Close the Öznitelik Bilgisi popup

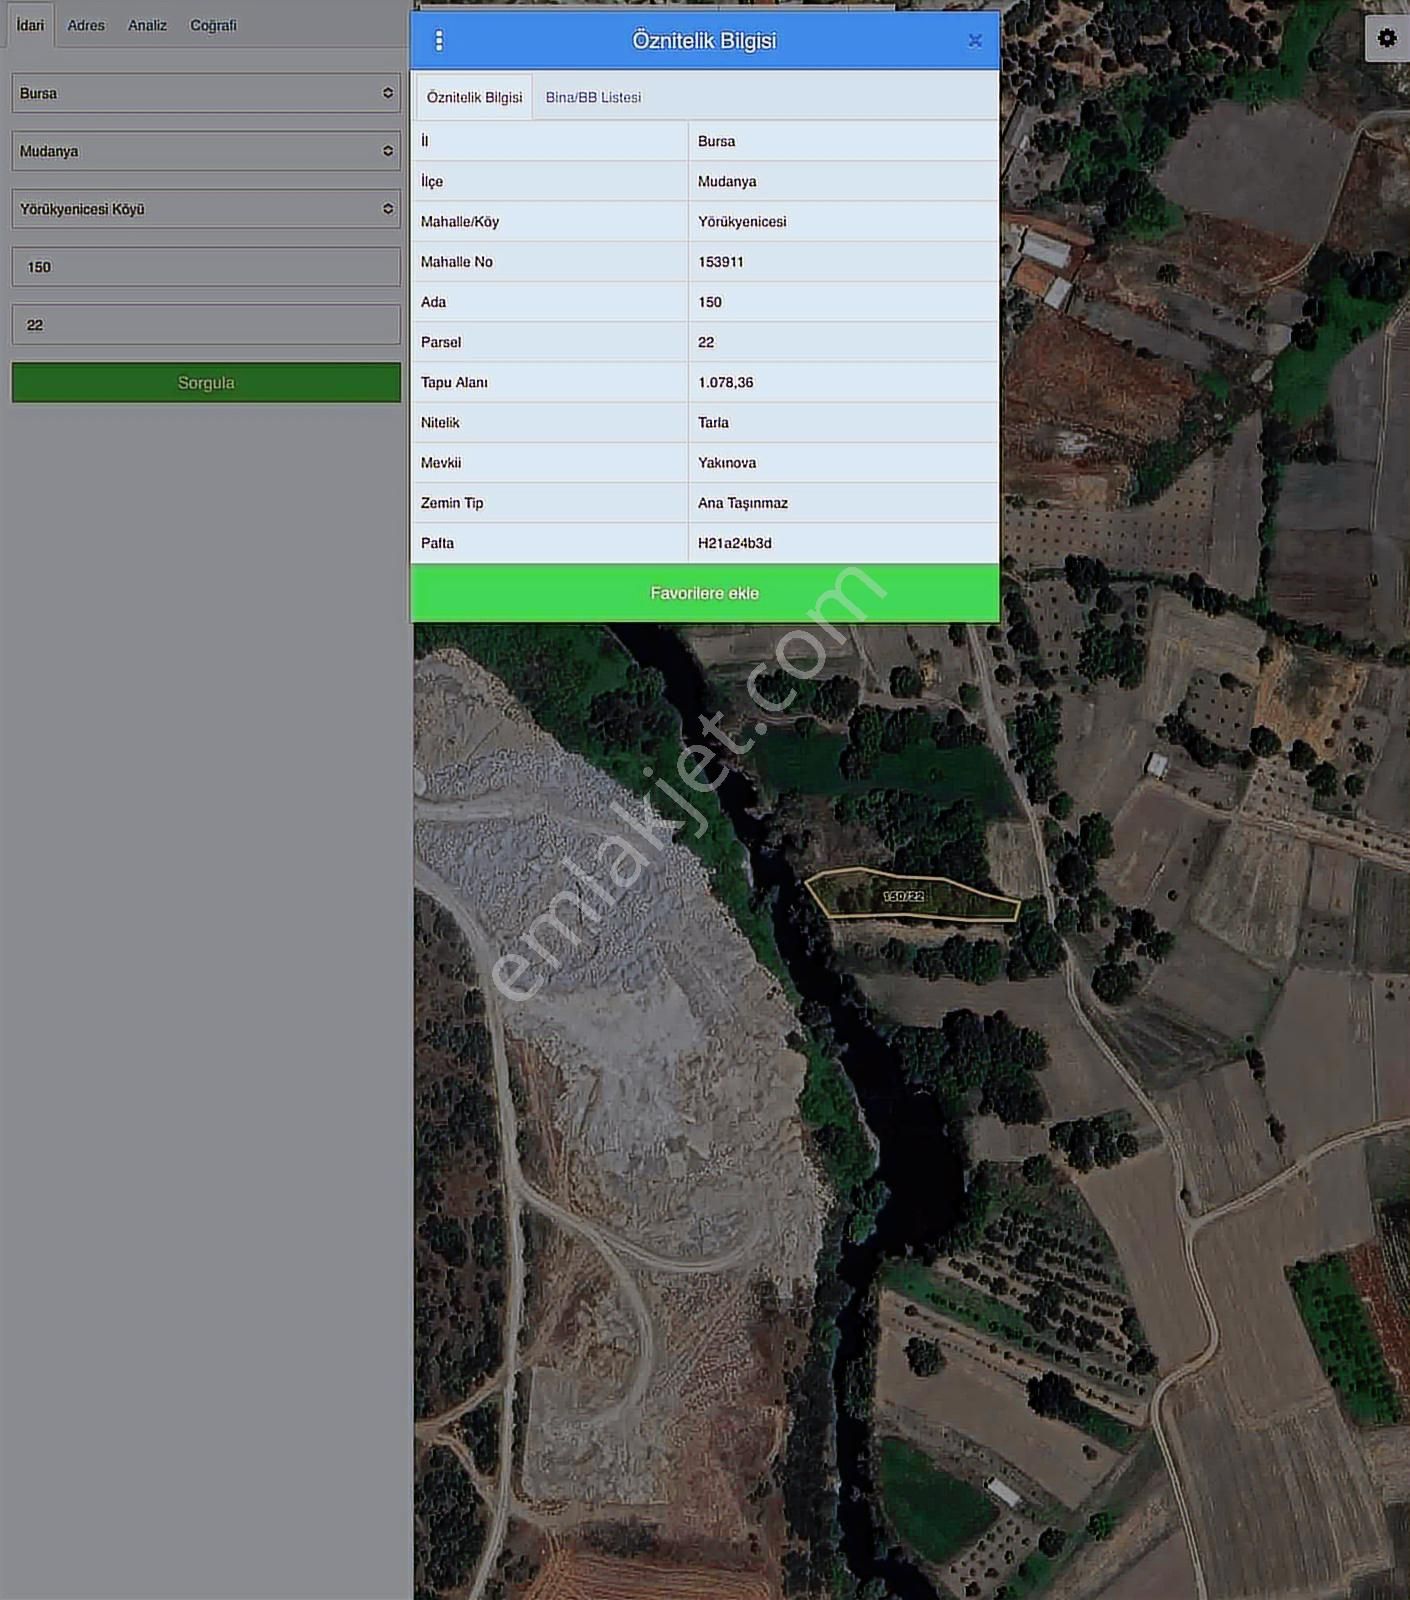(x=975, y=40)
